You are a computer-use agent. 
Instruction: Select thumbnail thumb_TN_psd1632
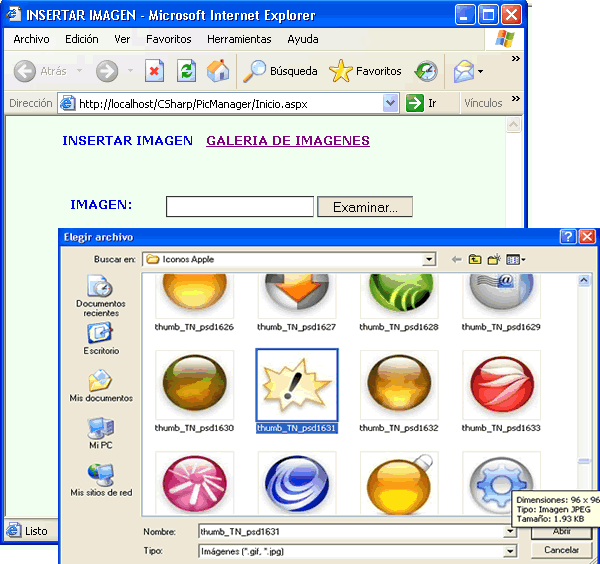click(x=399, y=391)
